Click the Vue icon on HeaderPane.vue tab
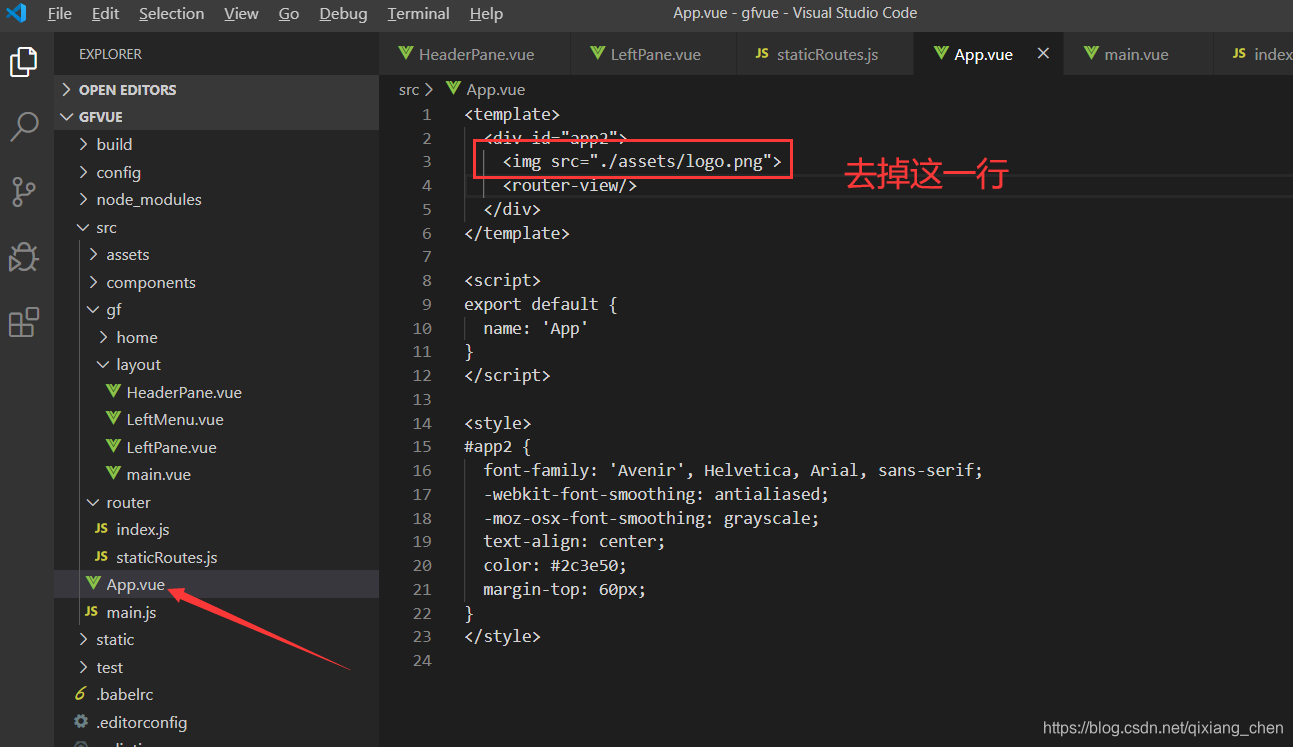The image size is (1293, 747). coord(405,54)
